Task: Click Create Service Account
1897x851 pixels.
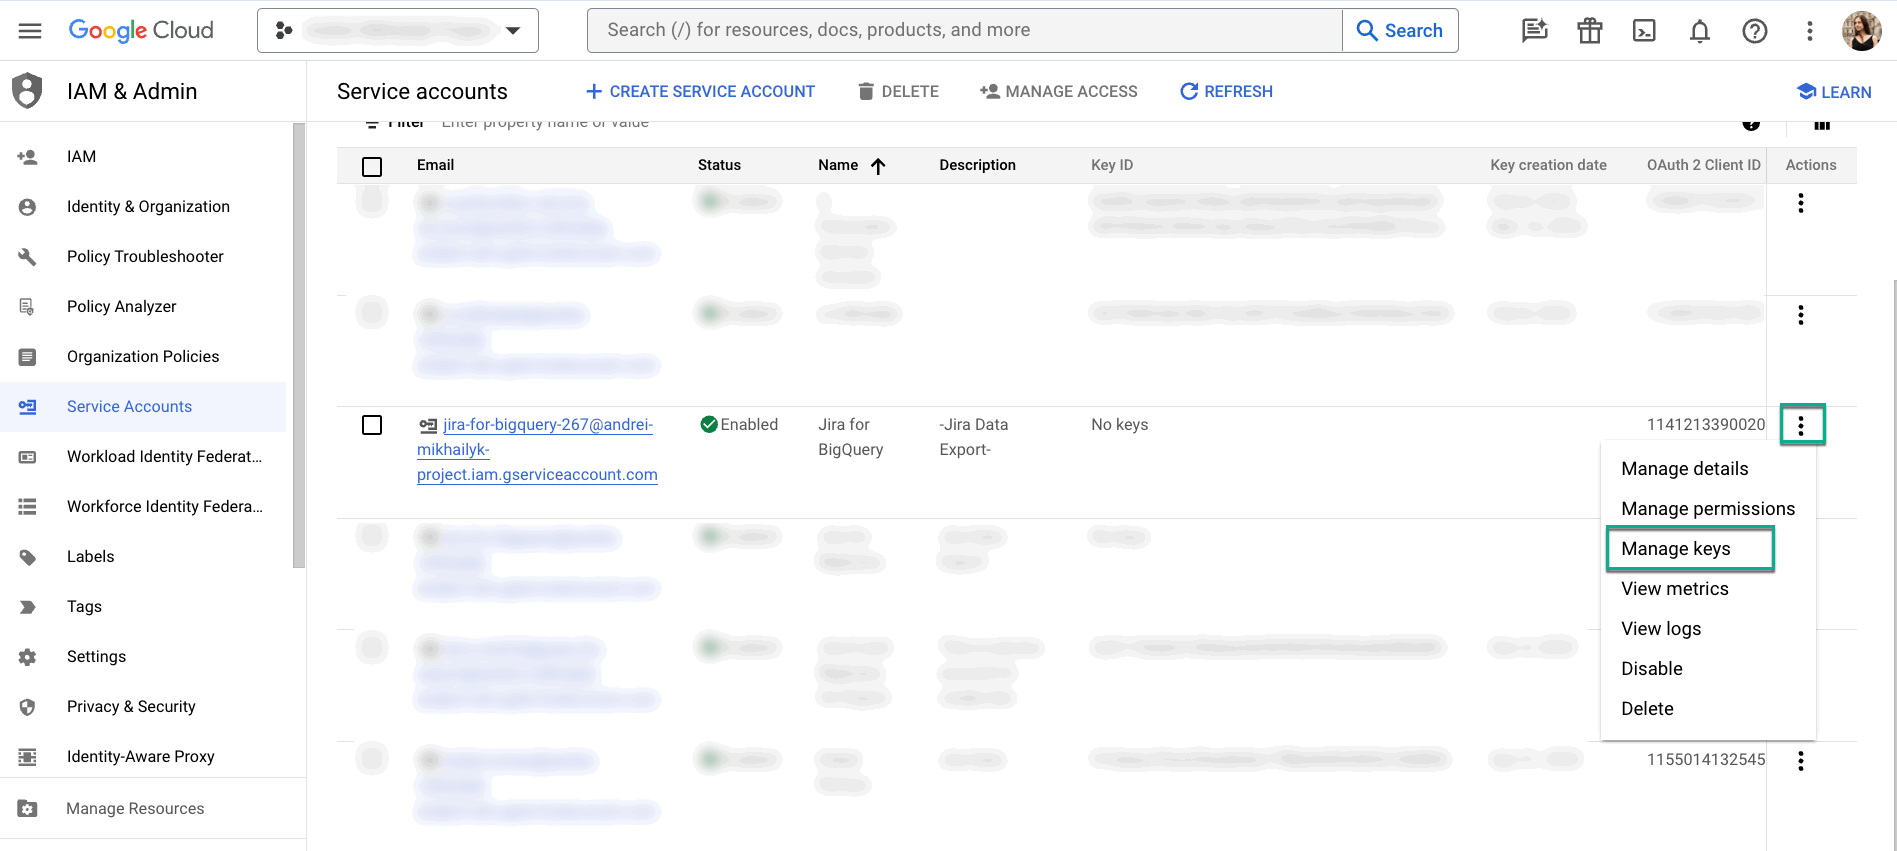Action: tap(700, 92)
